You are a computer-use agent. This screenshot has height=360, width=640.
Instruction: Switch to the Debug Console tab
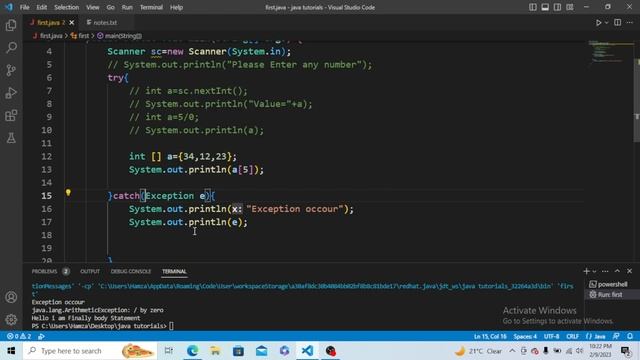[131, 271]
